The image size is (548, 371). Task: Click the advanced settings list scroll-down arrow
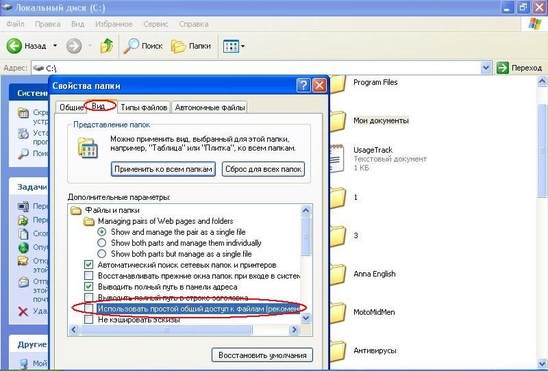click(305, 318)
